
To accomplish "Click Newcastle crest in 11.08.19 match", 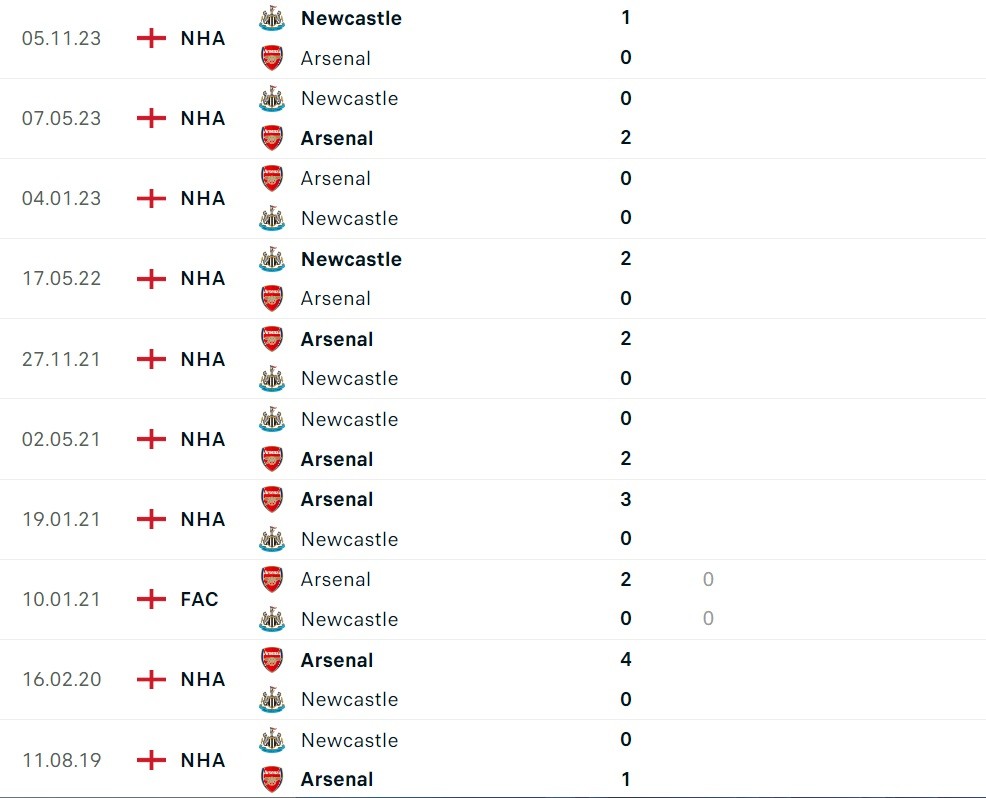I will coord(271,740).
